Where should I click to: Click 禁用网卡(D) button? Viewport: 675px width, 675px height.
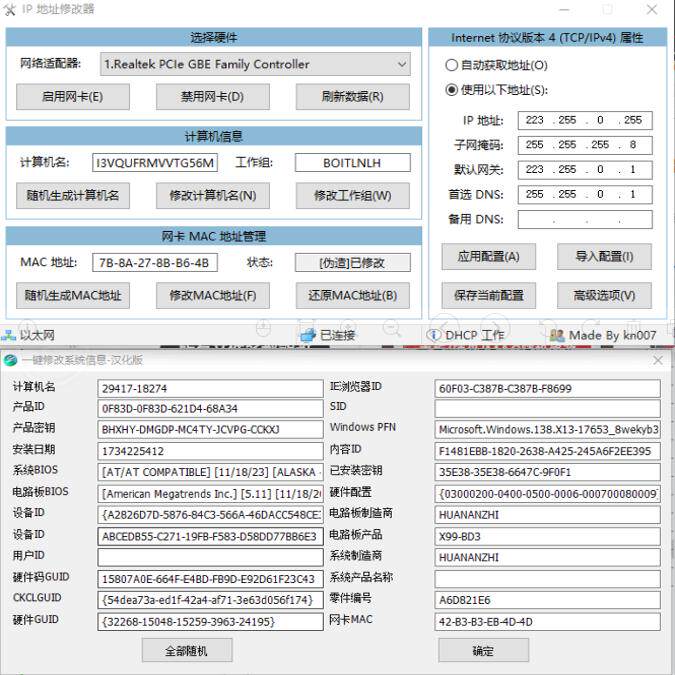(213, 96)
